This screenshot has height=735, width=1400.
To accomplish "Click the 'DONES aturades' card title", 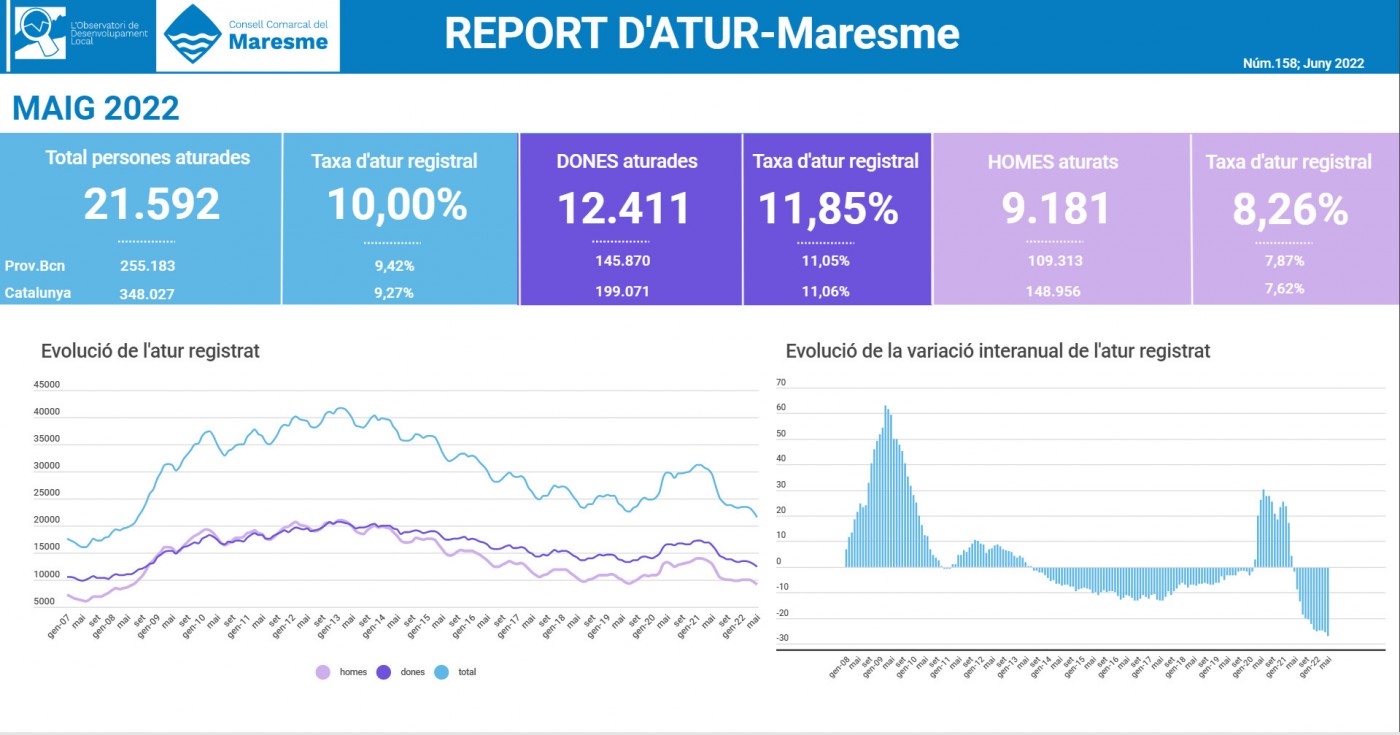I will coord(627,162).
